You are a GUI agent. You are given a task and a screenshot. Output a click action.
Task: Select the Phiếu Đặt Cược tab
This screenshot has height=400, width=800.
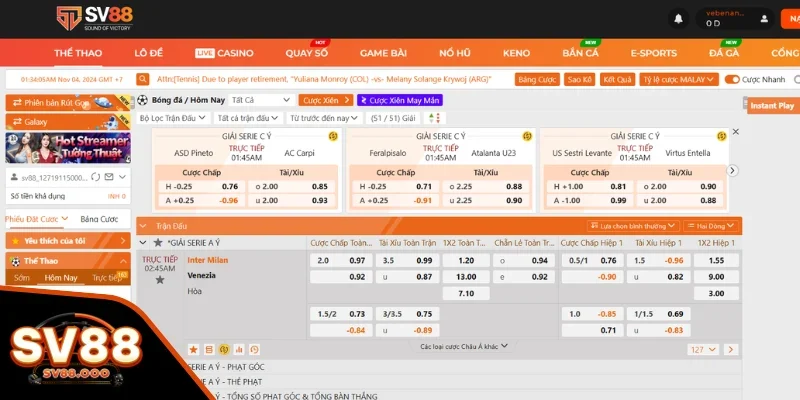[x=36, y=219]
